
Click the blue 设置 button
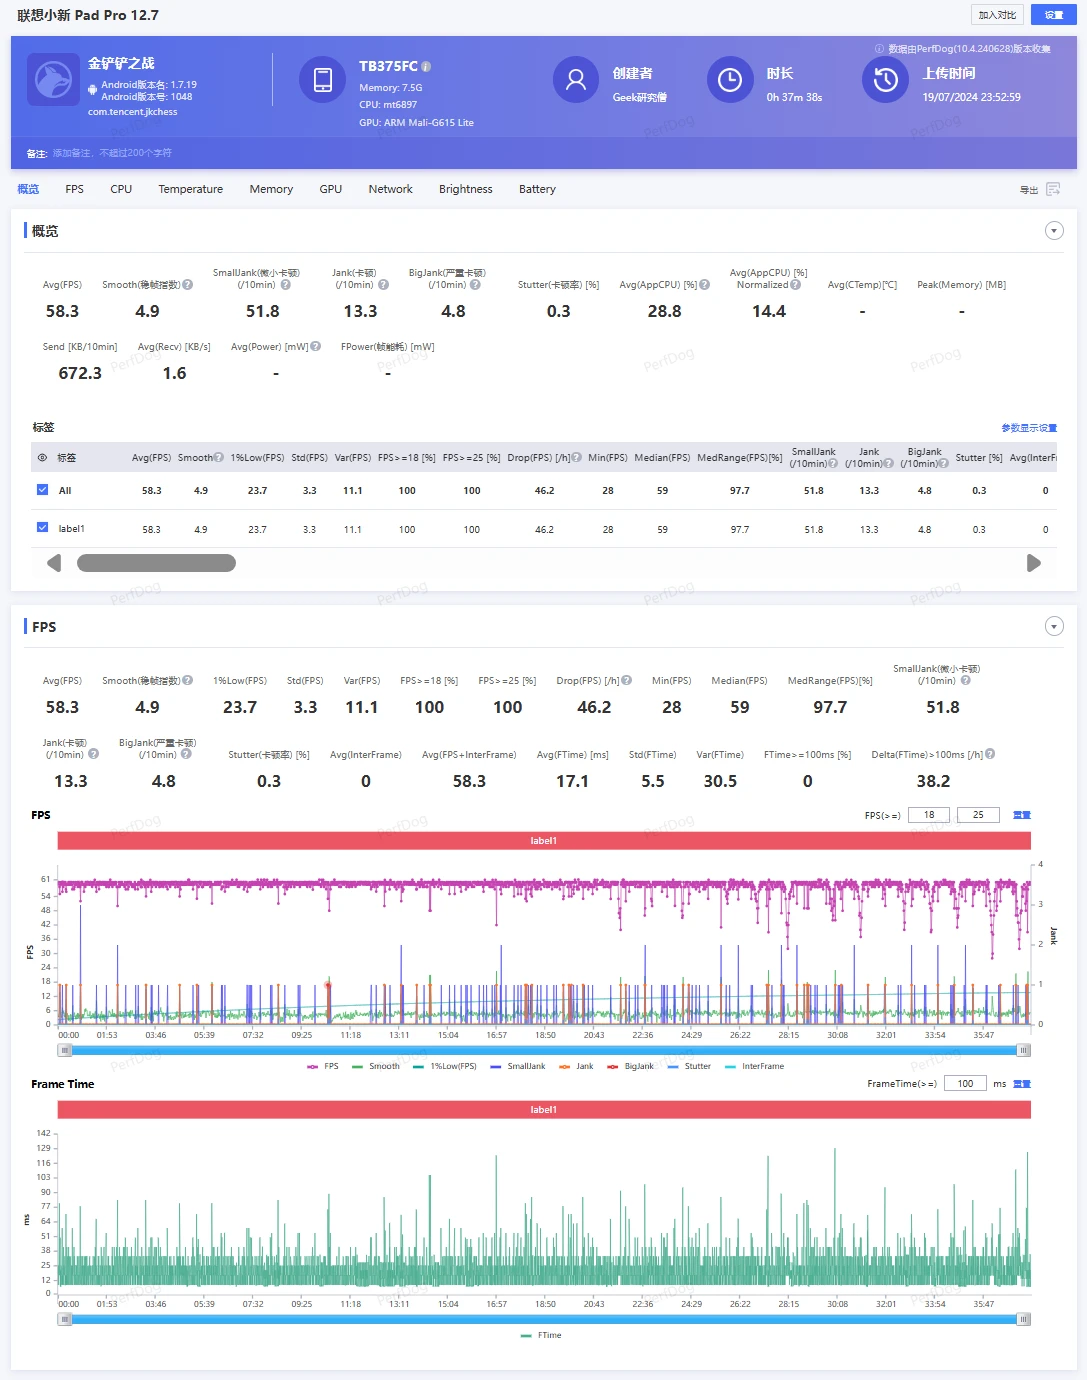pos(1054,15)
